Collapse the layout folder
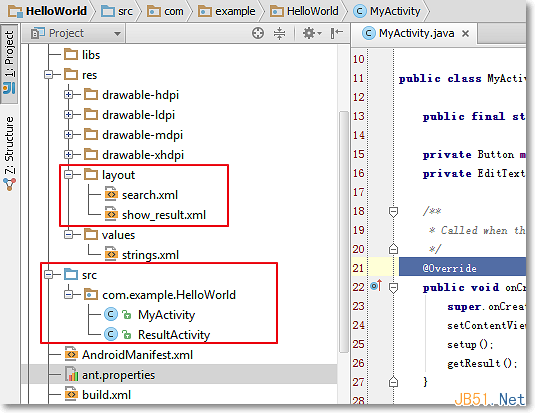The width and height of the screenshot is (535, 413). tap(69, 175)
